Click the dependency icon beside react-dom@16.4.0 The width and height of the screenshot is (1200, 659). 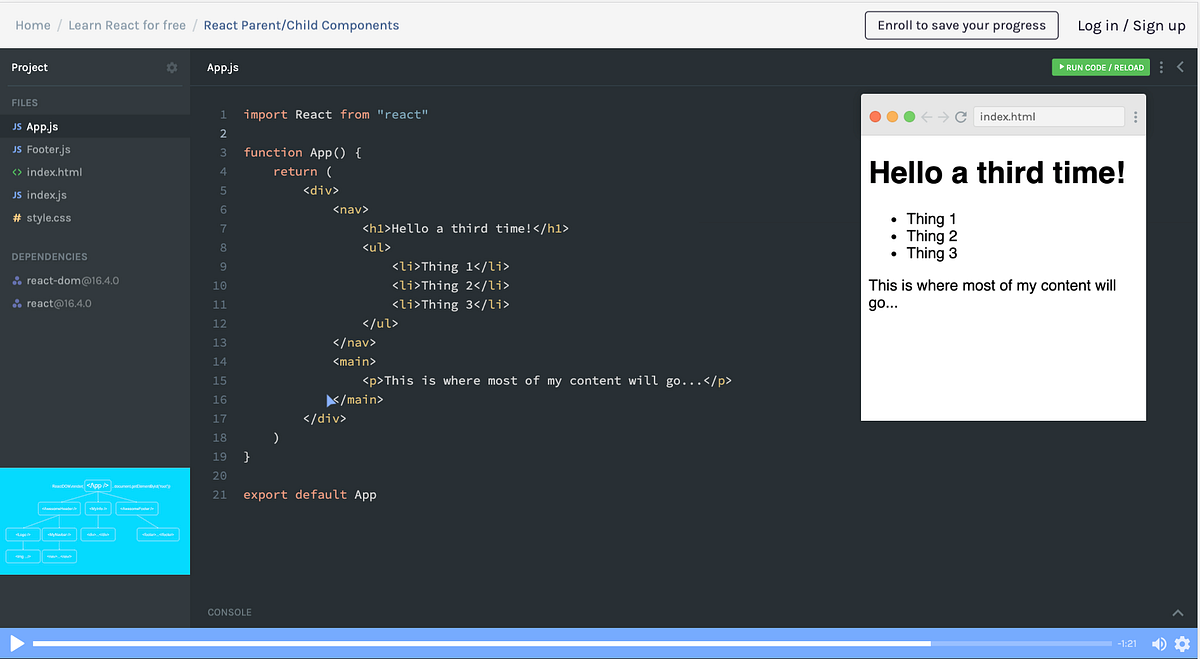(x=16, y=280)
